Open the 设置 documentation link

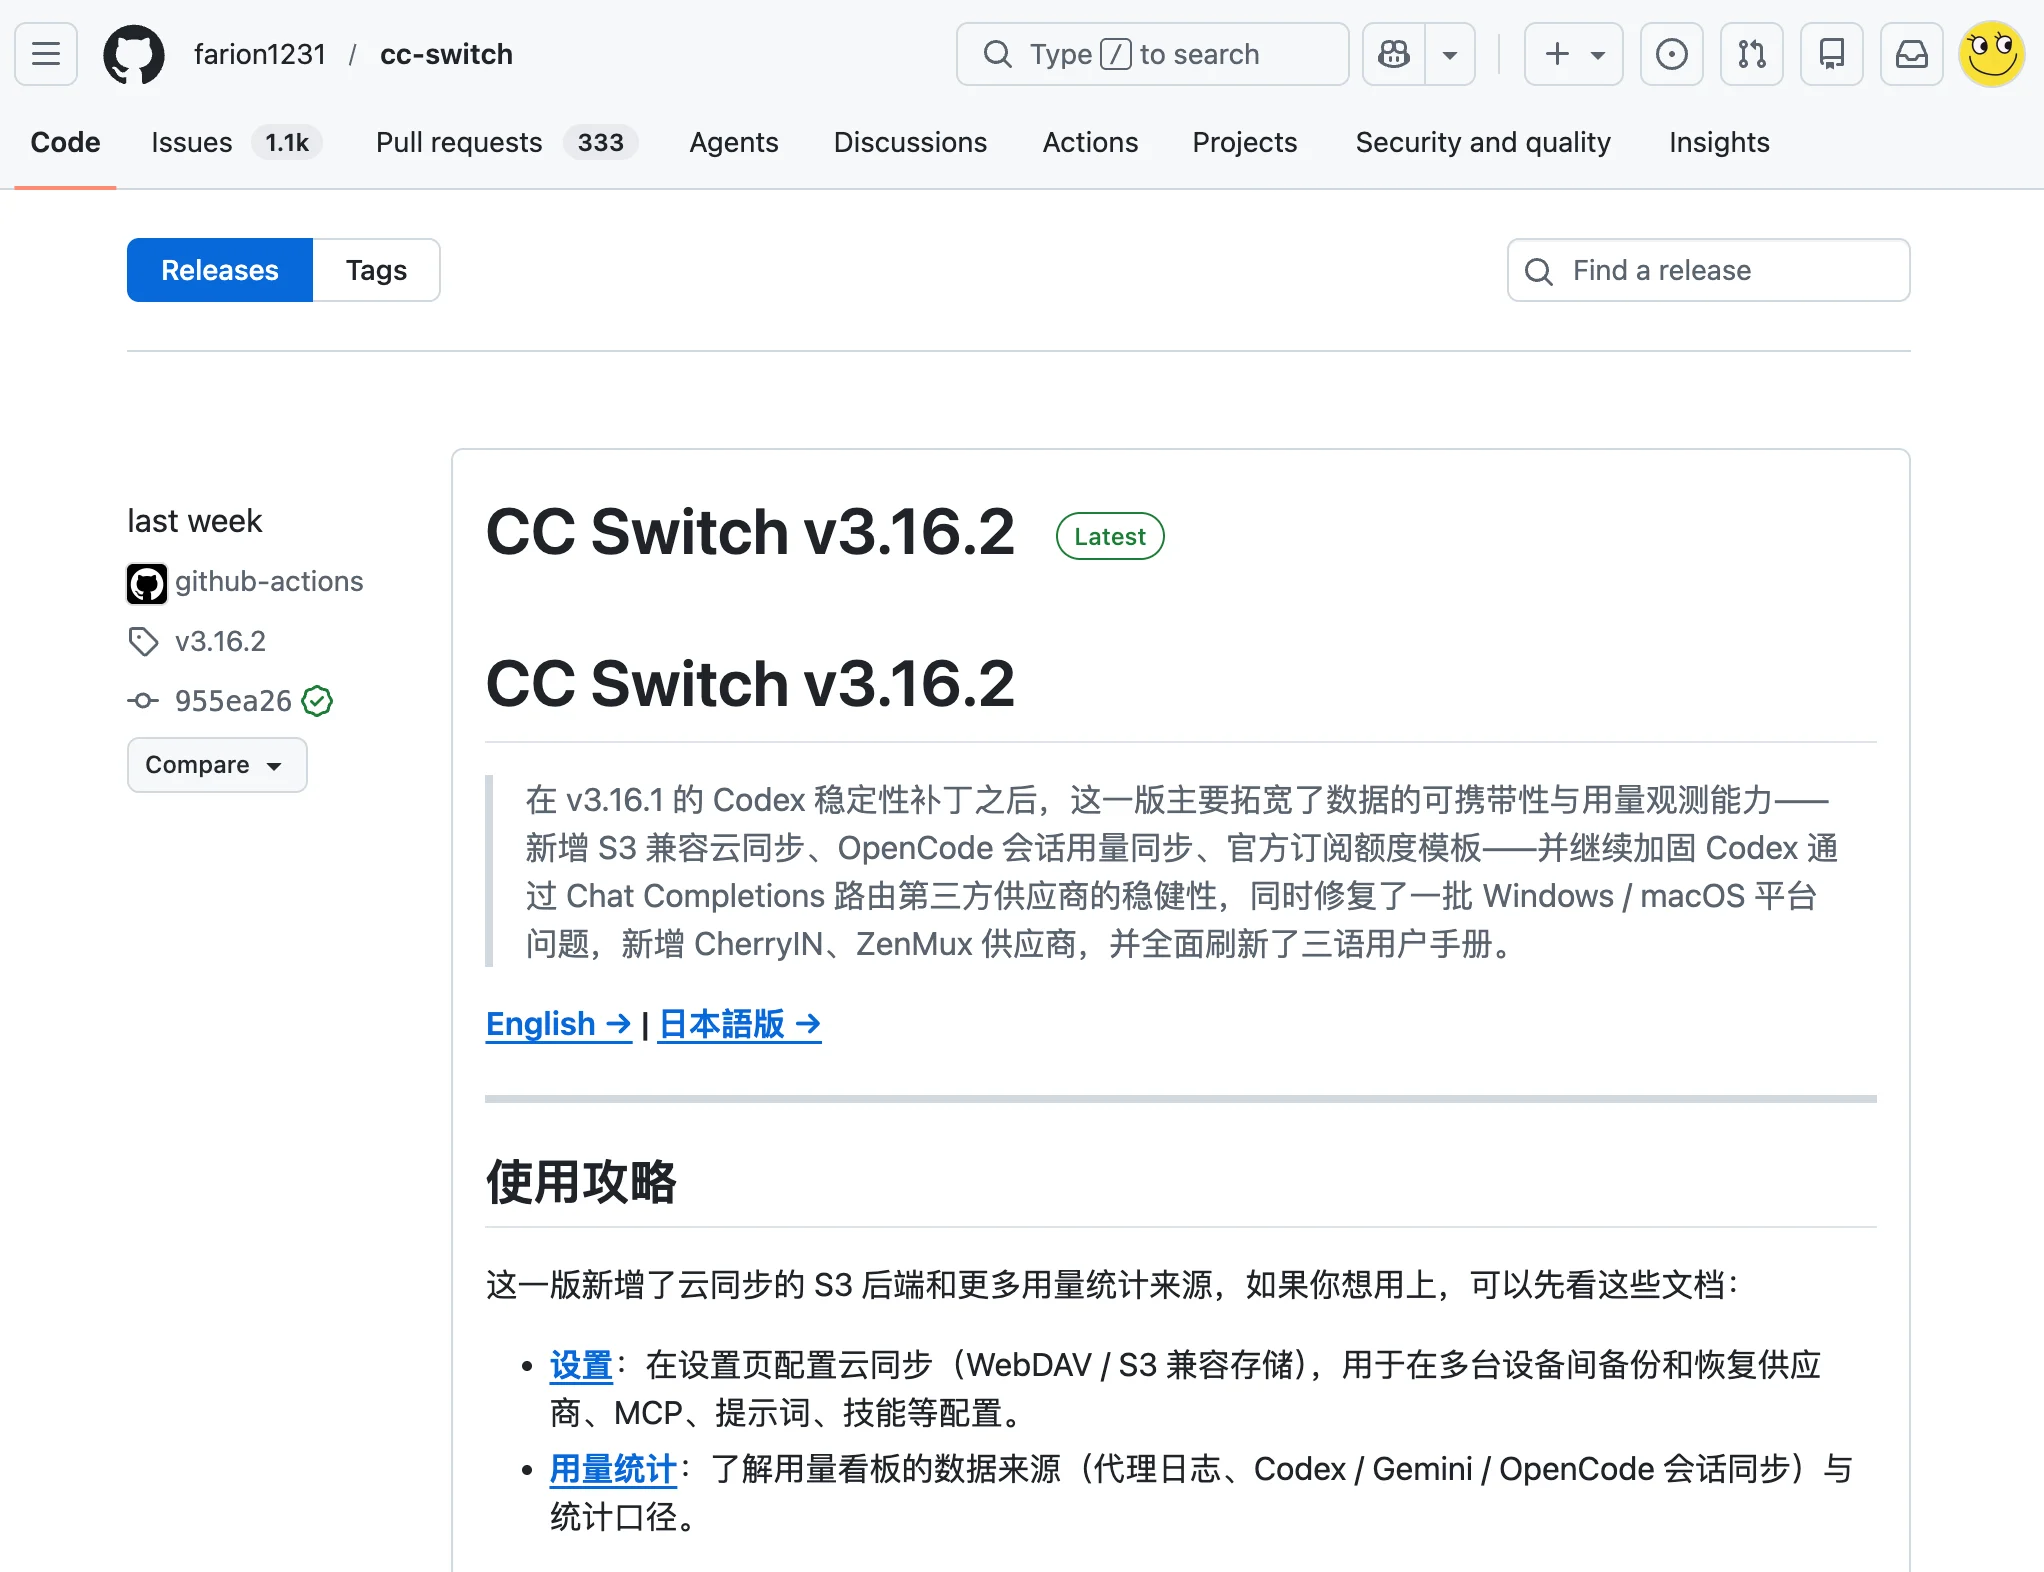581,1365
